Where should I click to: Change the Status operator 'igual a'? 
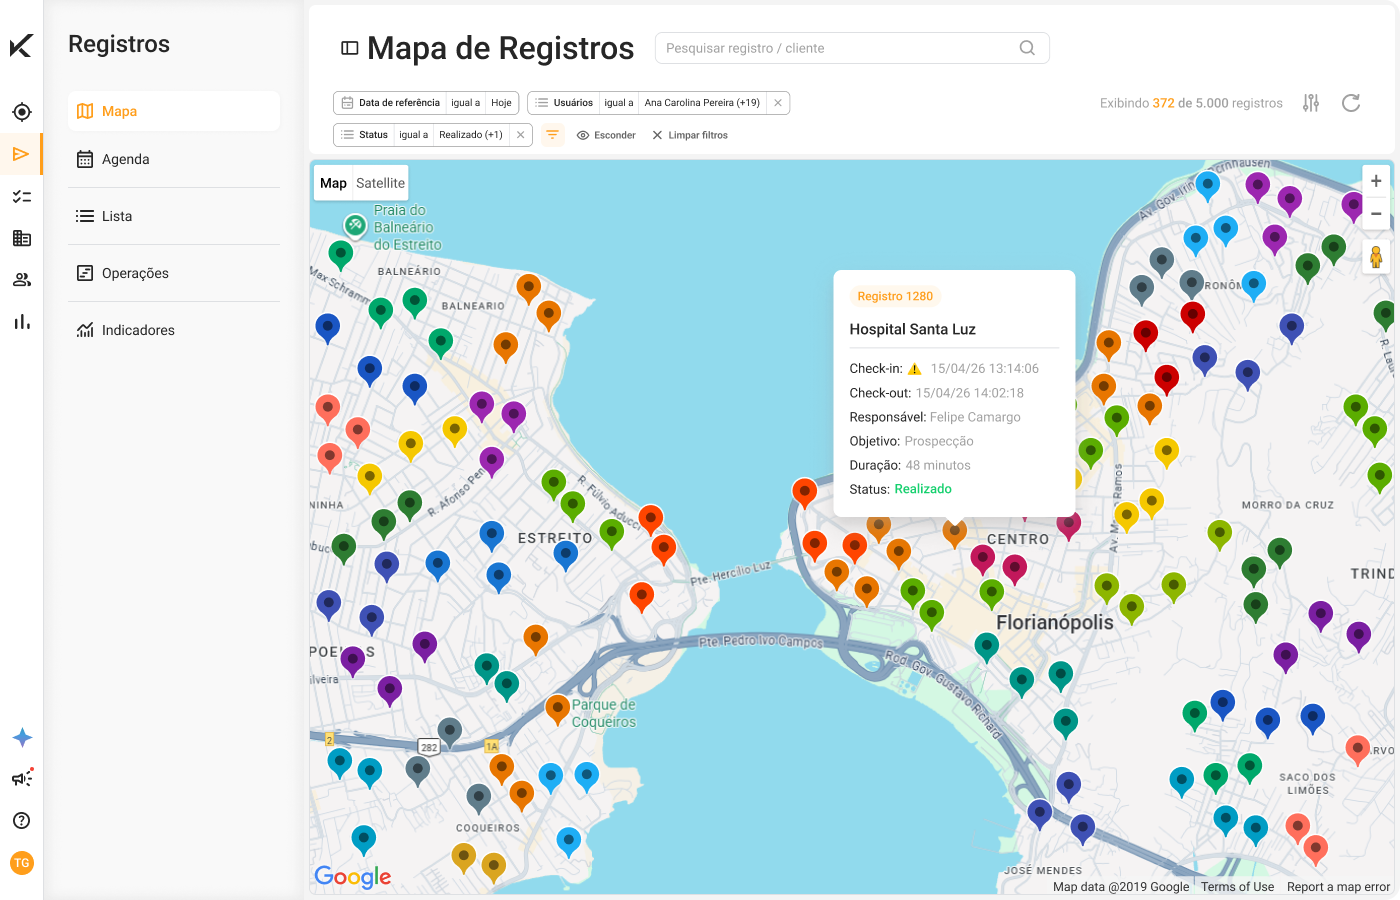tap(413, 135)
